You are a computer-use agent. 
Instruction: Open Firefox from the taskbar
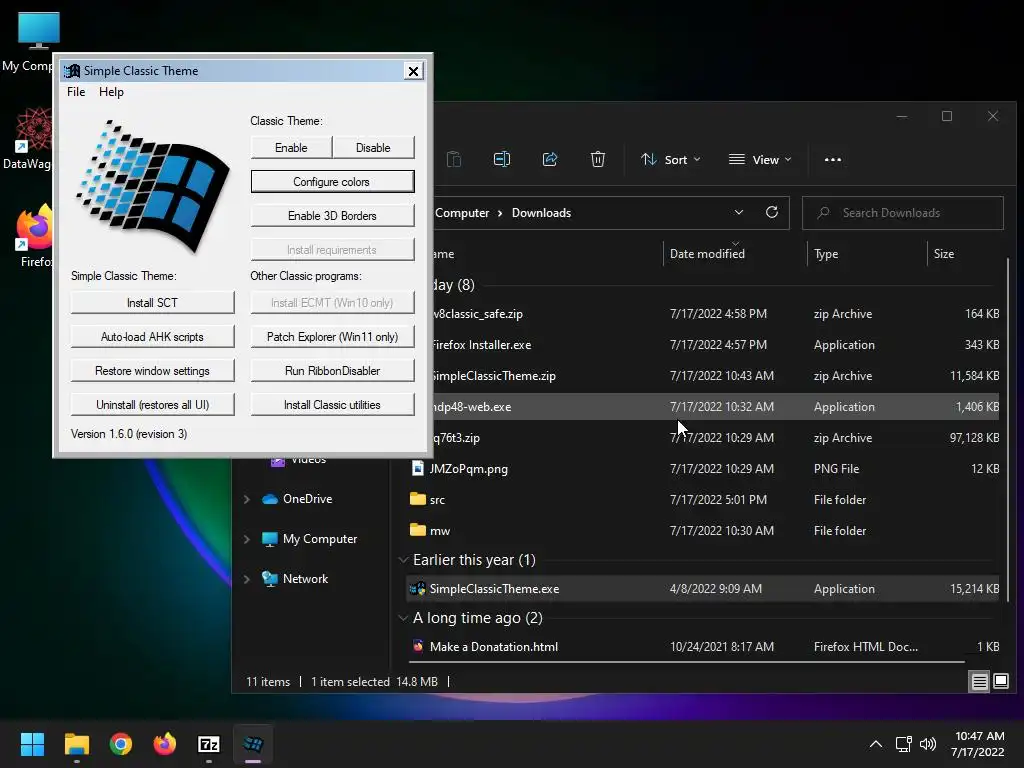tap(165, 744)
